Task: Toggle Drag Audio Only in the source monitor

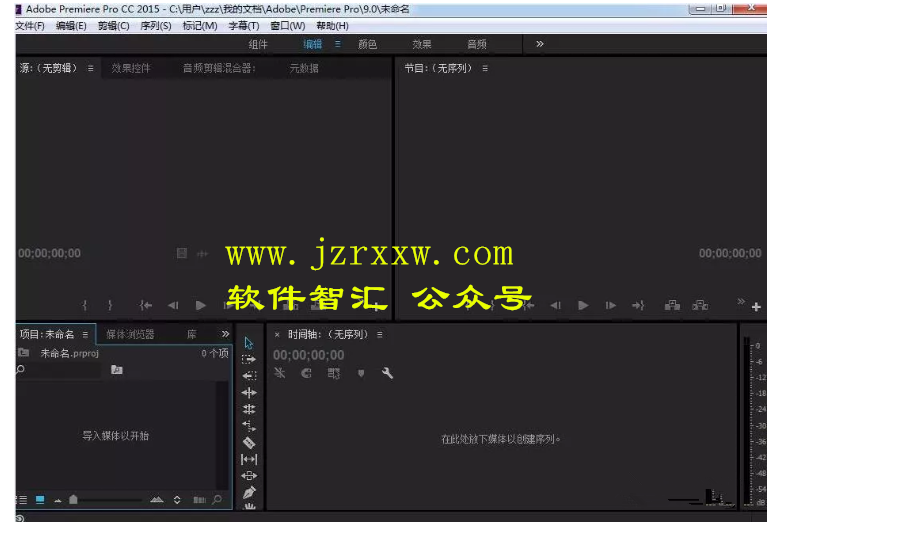Action: pos(202,254)
